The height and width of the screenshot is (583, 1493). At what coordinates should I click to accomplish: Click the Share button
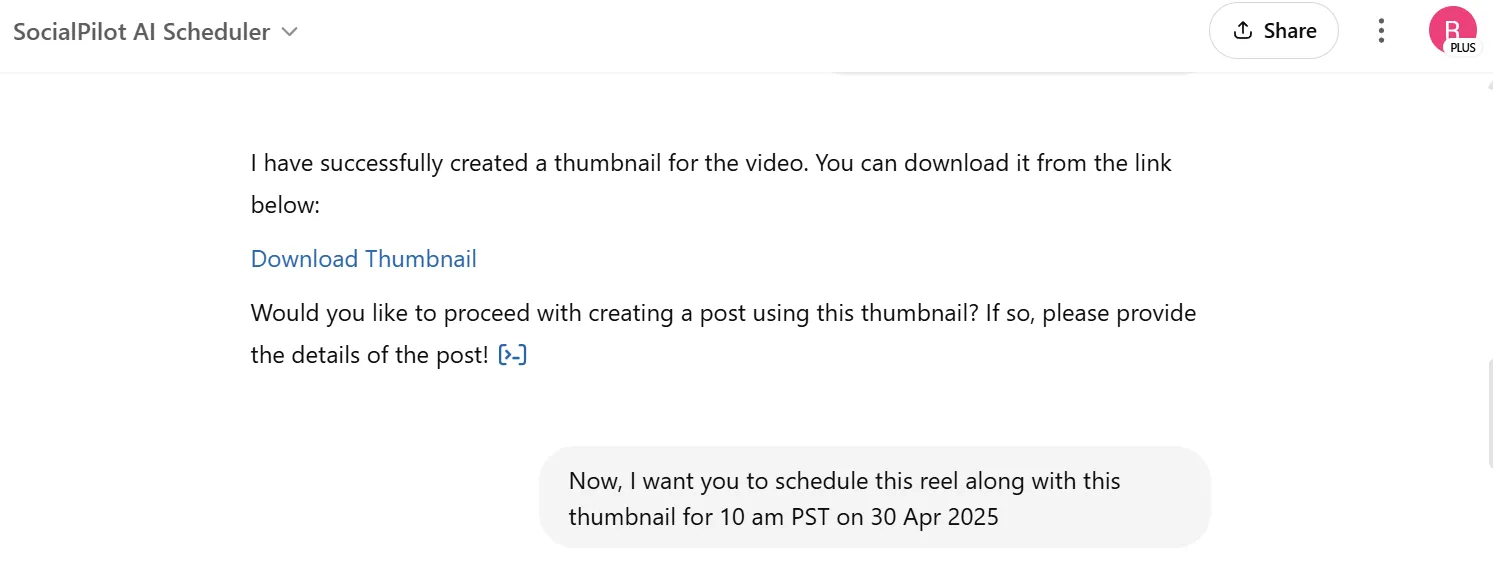point(1274,30)
